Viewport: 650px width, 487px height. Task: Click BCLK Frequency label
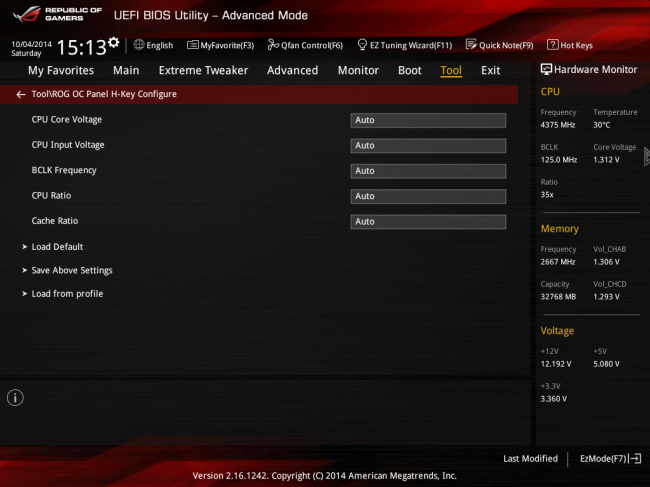[x=64, y=170]
